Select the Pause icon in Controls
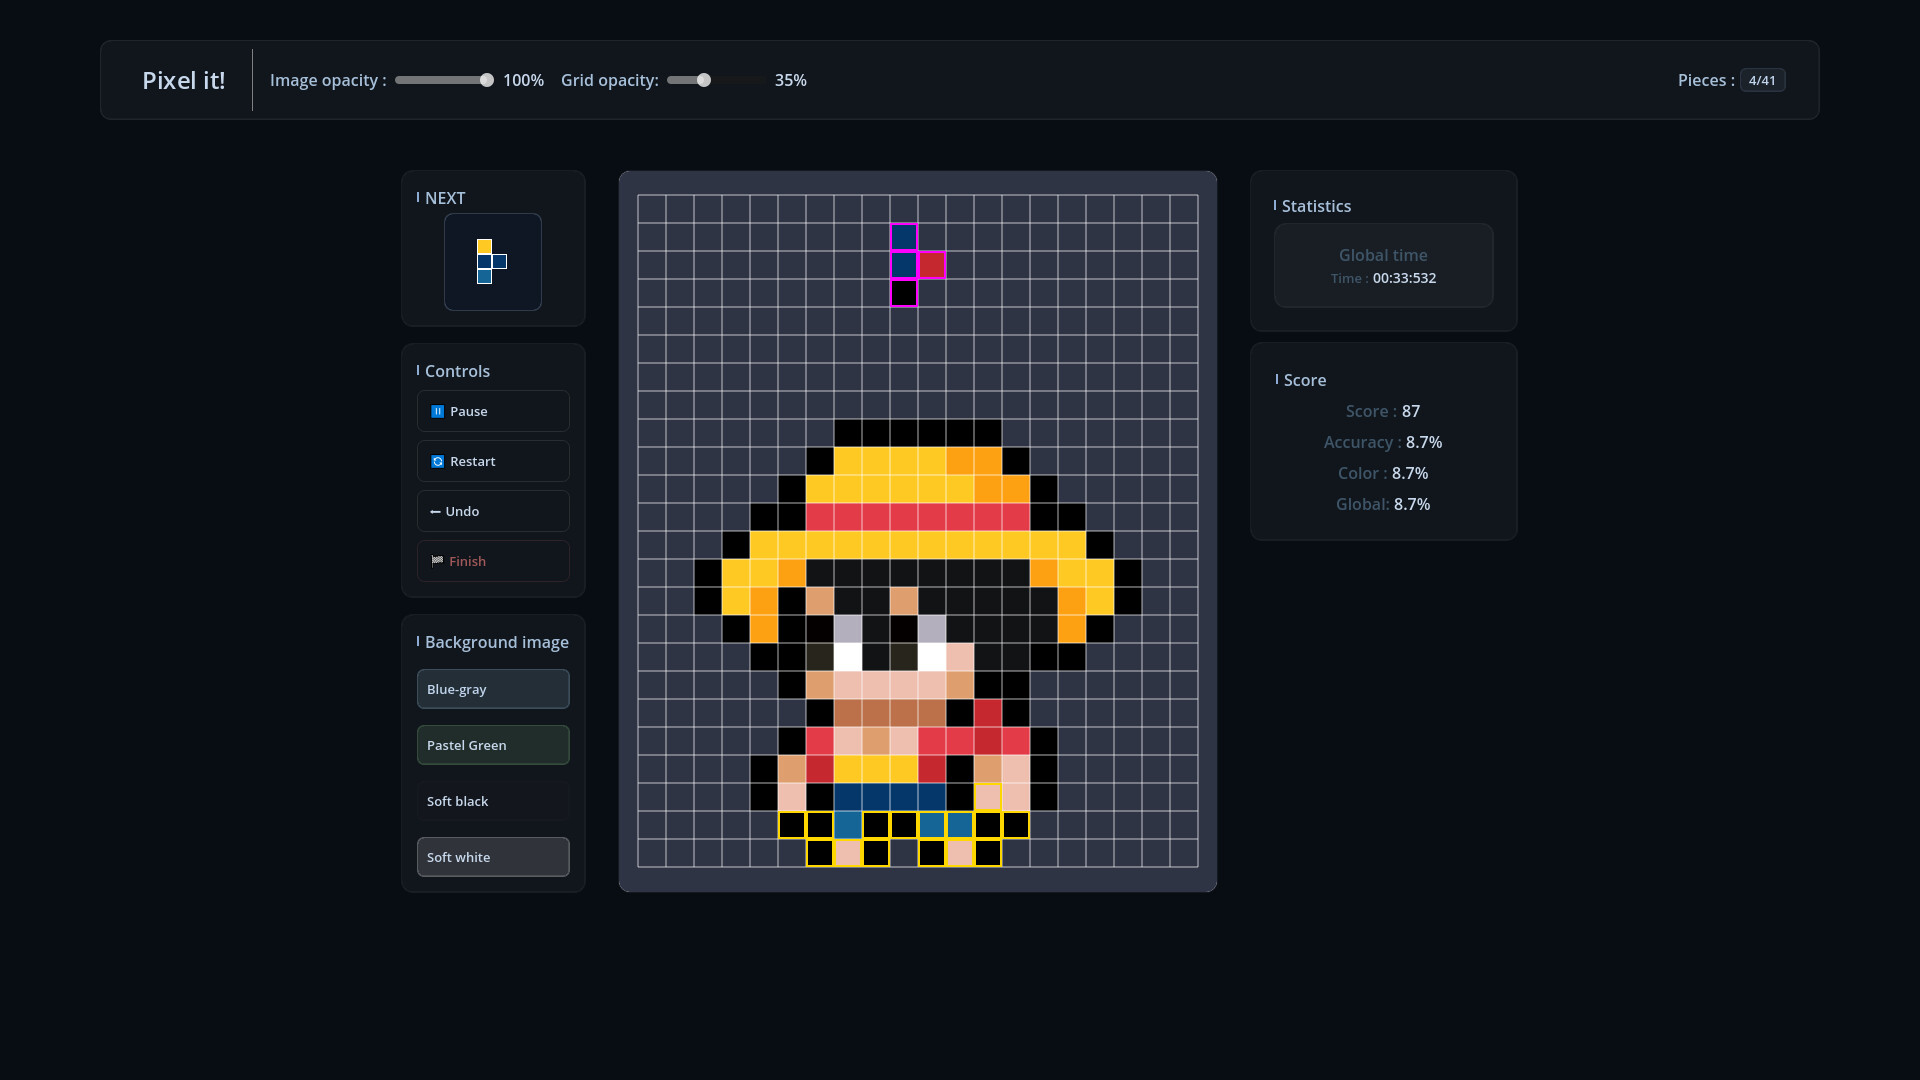 click(437, 411)
